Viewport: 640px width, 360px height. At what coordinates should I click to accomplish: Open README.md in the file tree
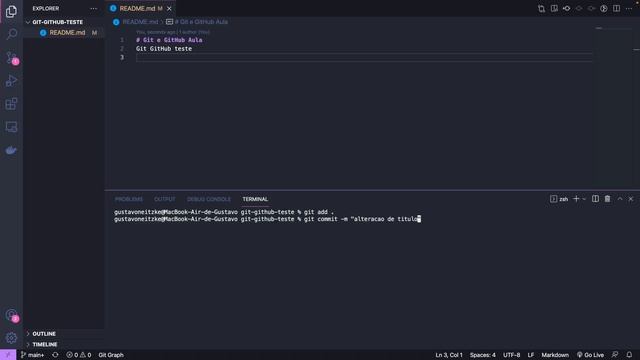pyautogui.click(x=64, y=33)
